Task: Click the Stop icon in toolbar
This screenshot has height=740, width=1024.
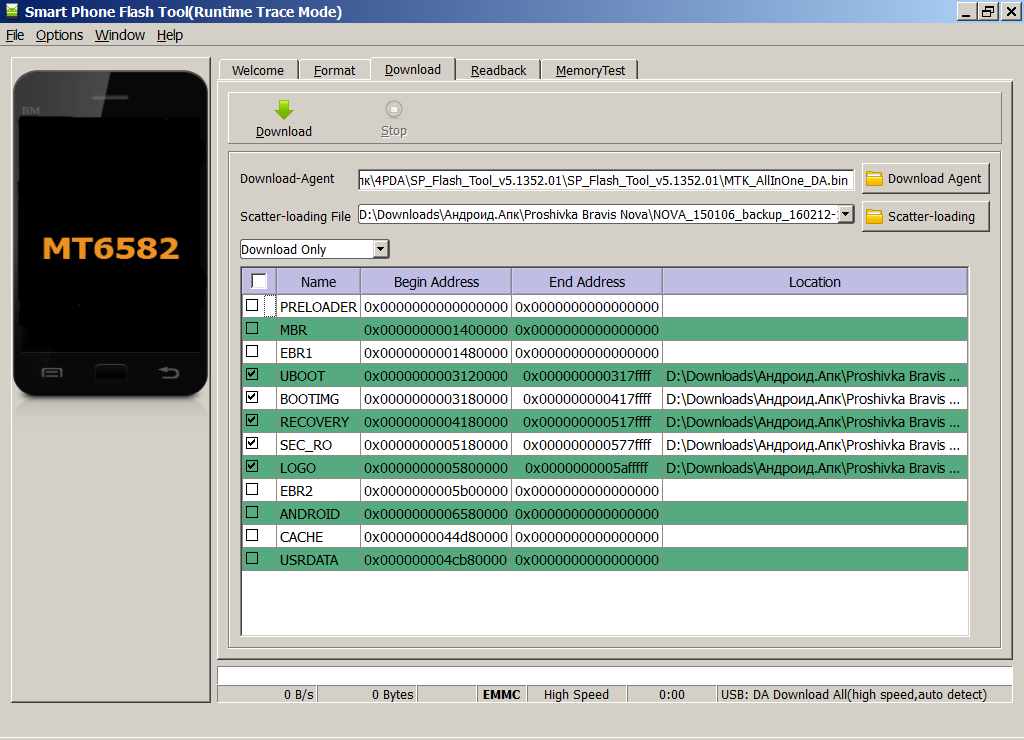Action: click(394, 110)
